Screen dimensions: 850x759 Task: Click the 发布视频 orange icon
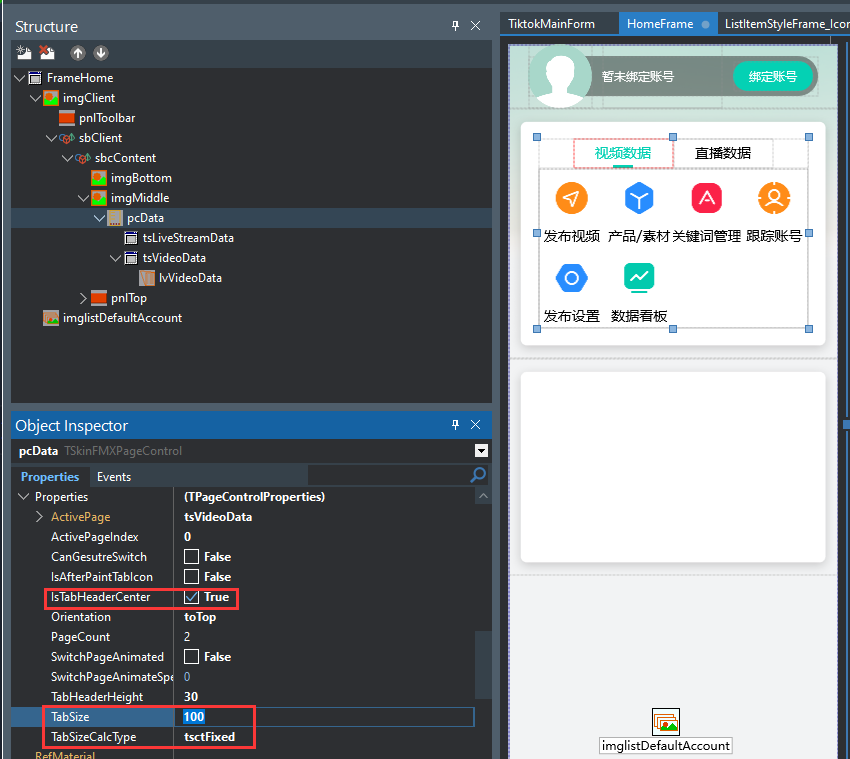click(571, 198)
